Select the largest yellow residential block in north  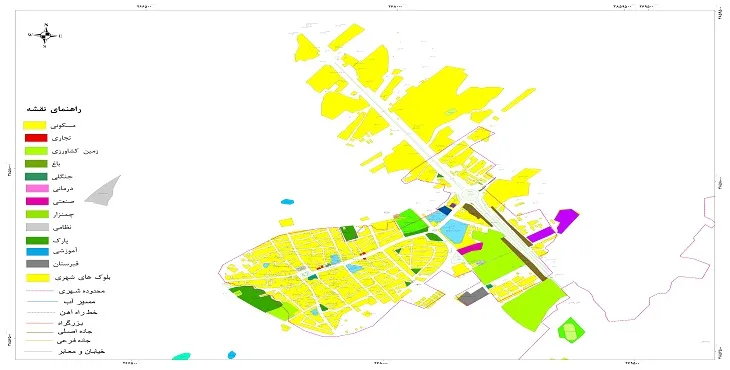tap(439, 106)
